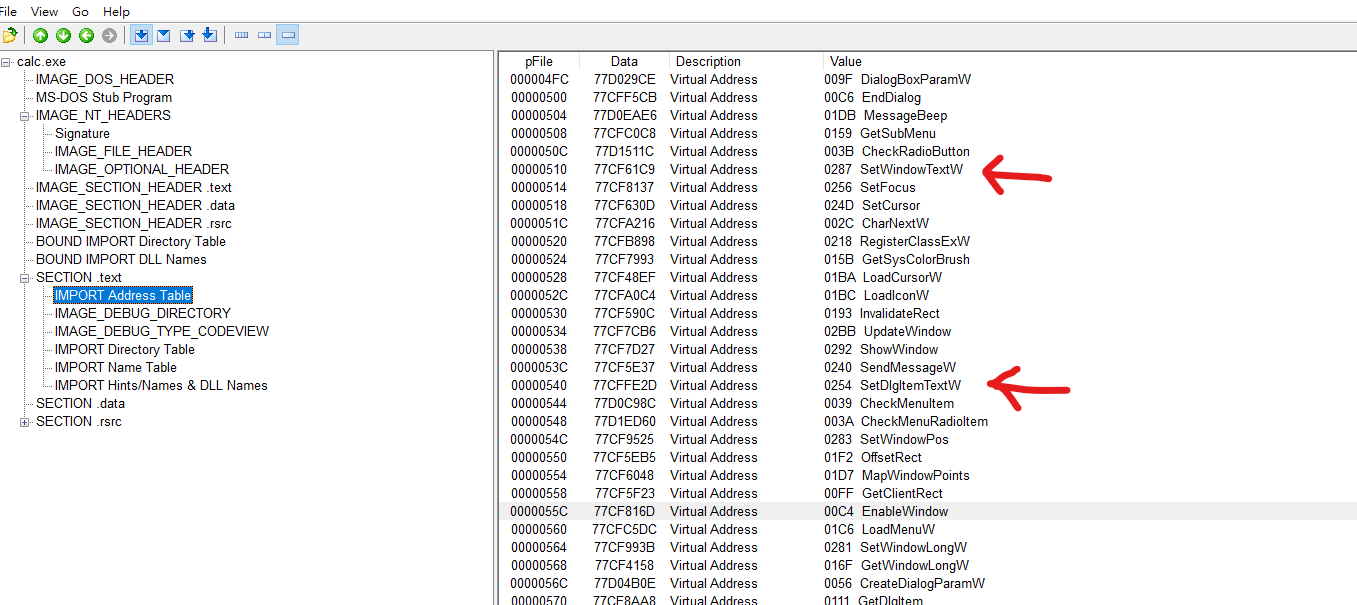Toggle the highlighted first blue-arrow view icon
This screenshot has width=1357, height=605.
141,36
